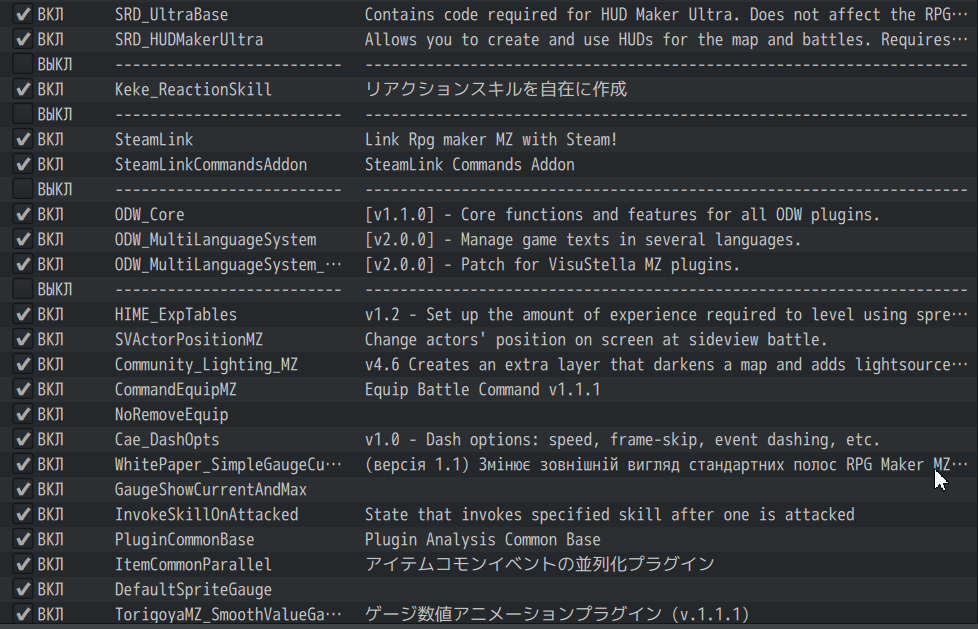978x629 pixels.
Task: Click 'Contains code required for HUD Maker' description
Action: 666,14
